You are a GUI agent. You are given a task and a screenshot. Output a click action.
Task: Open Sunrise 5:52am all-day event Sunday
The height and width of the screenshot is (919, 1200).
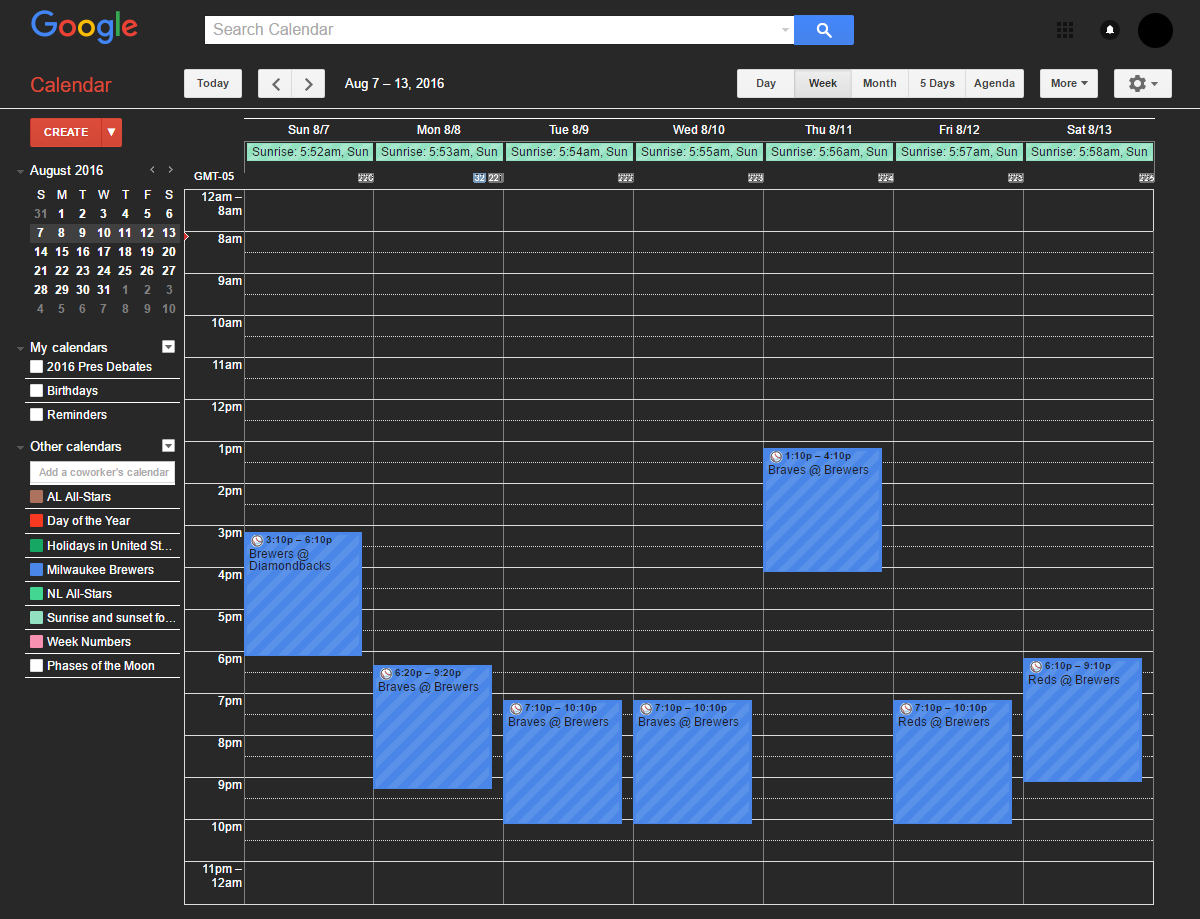[x=309, y=152]
